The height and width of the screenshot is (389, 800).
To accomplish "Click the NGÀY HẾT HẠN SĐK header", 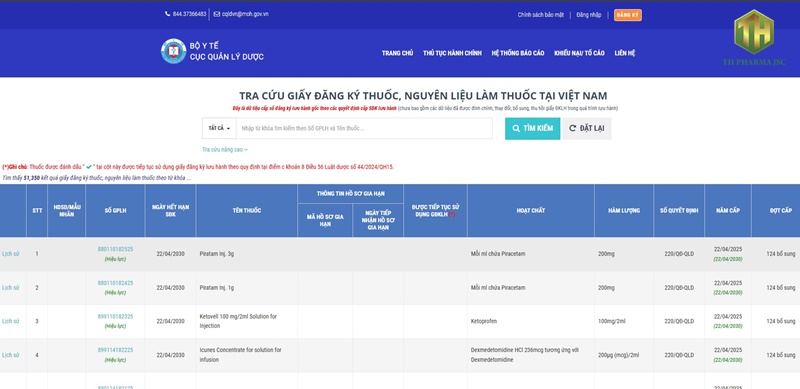I will click(170, 210).
